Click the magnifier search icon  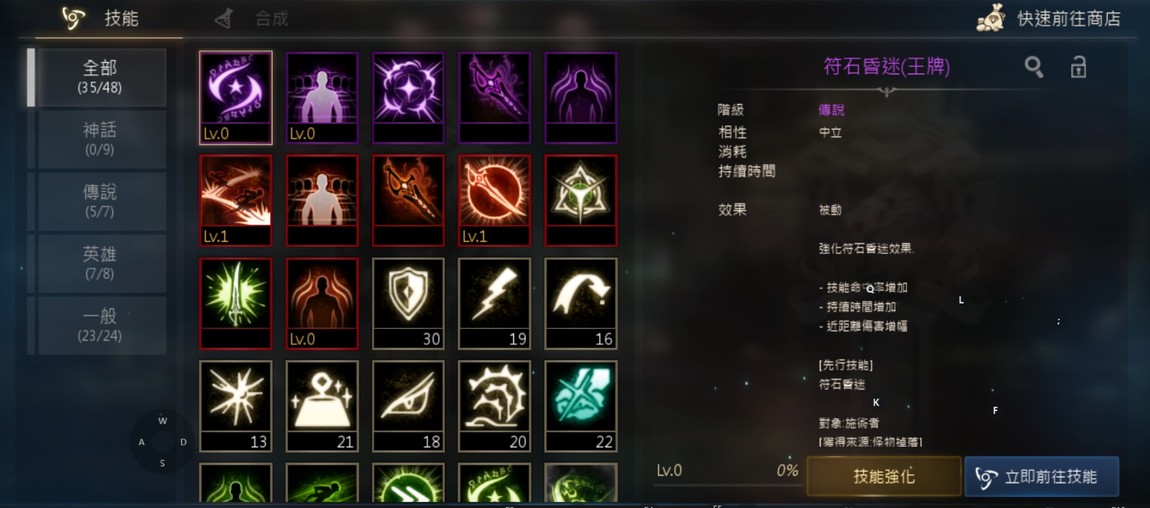1034,67
